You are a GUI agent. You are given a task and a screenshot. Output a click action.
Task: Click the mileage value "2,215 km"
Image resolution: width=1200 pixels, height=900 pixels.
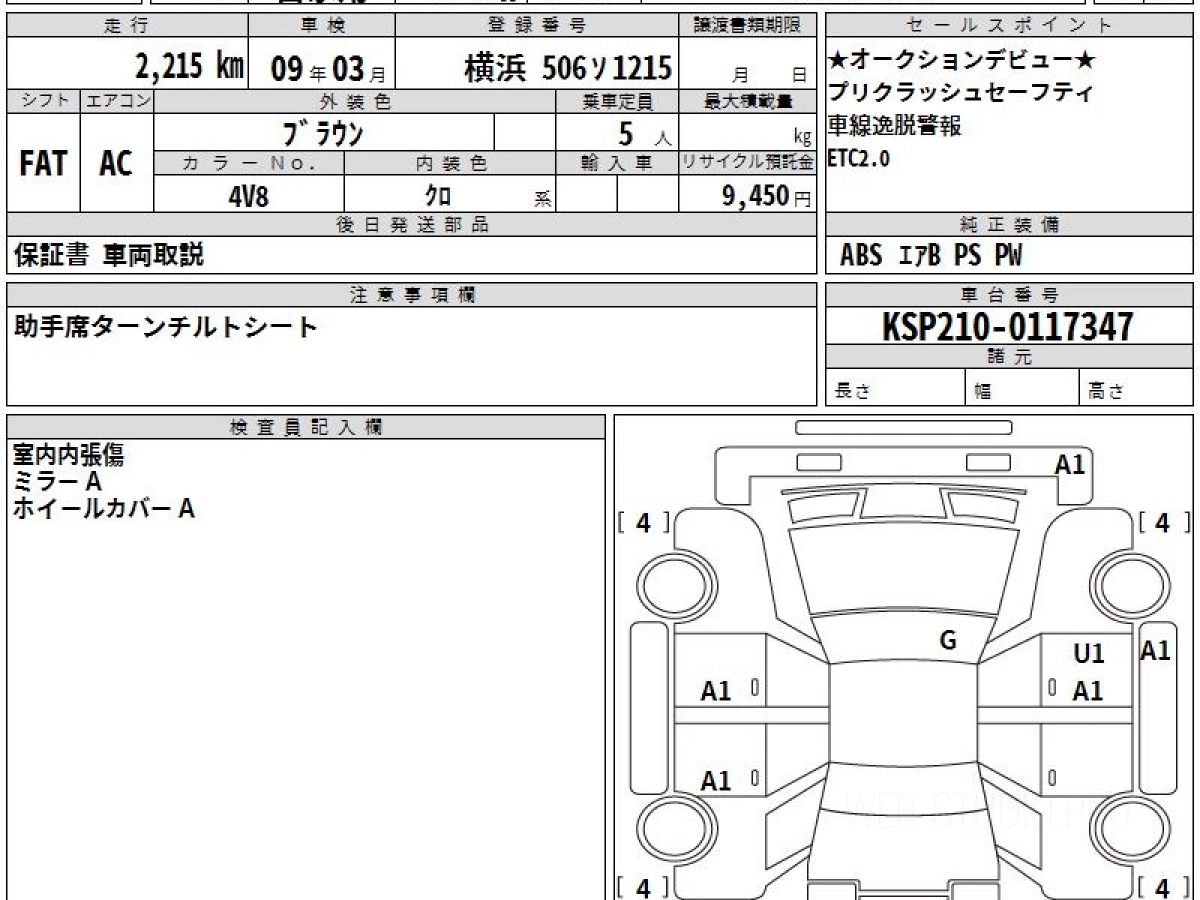point(189,67)
